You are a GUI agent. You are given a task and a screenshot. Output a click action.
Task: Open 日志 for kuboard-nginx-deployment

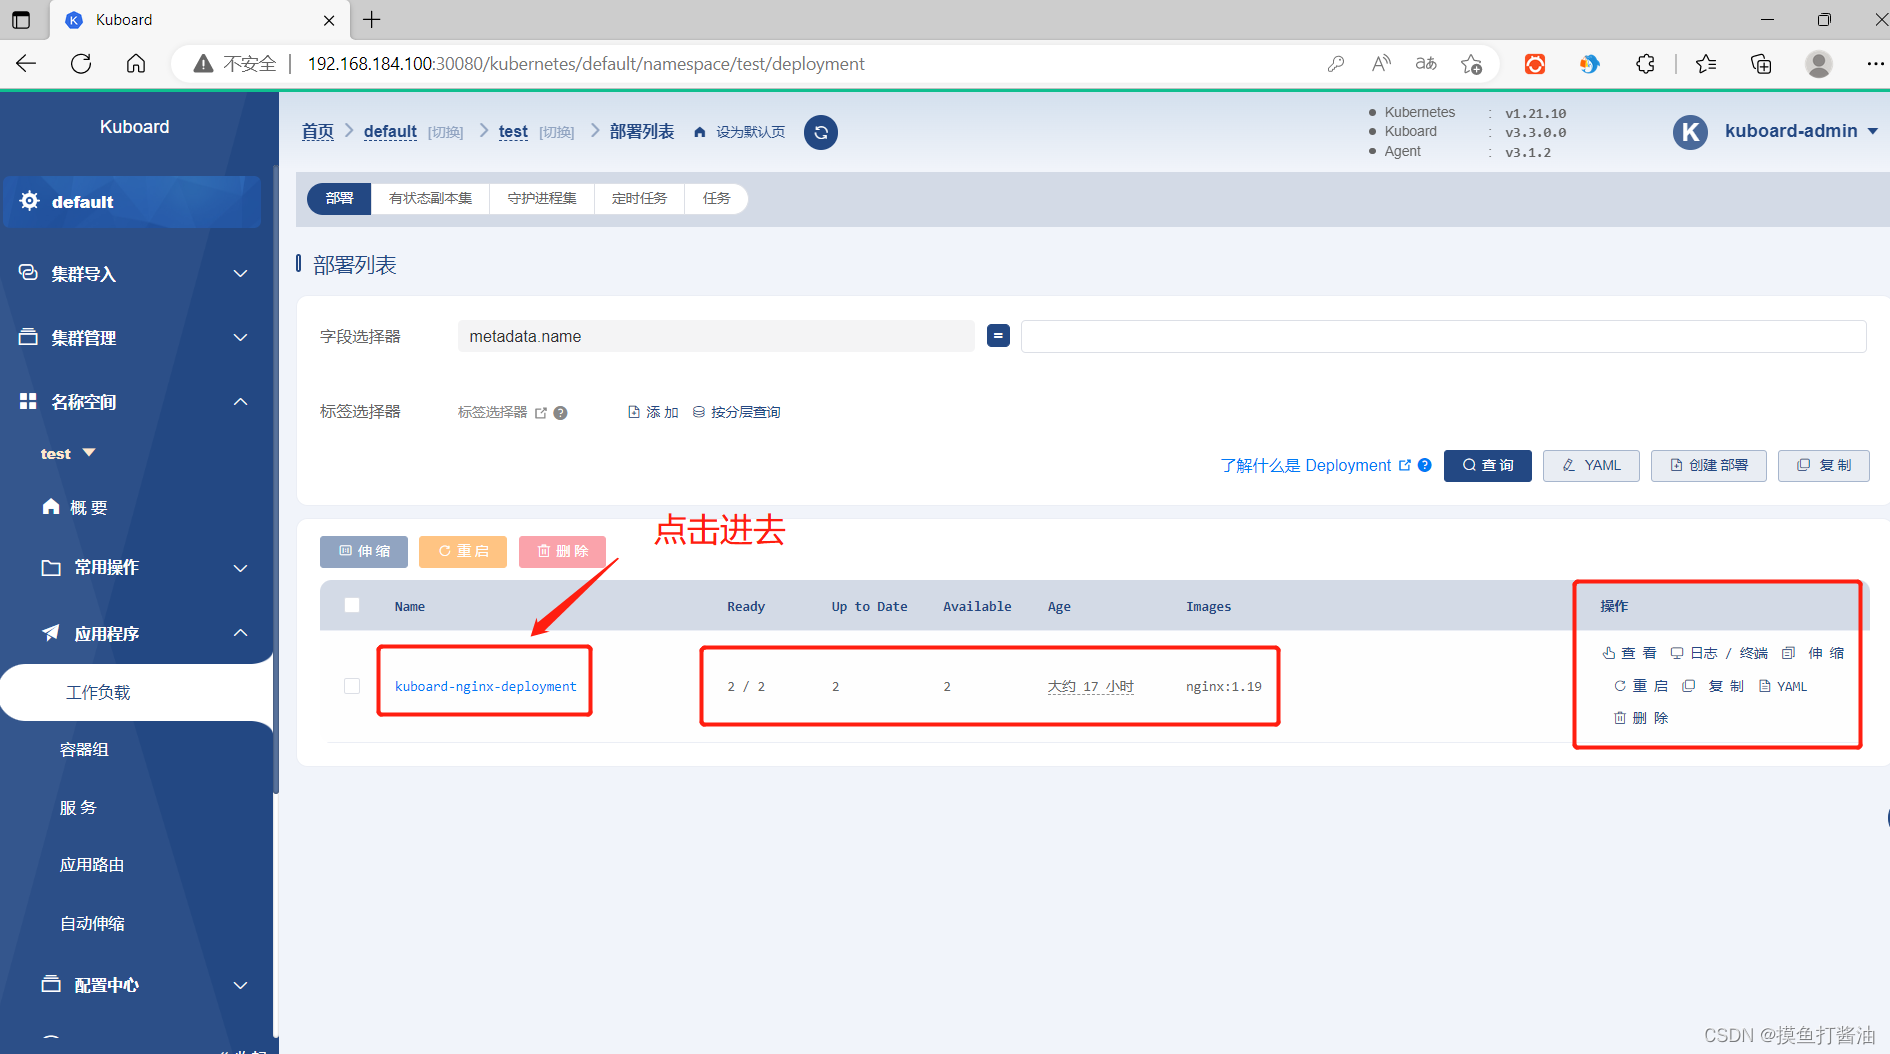pos(1694,653)
